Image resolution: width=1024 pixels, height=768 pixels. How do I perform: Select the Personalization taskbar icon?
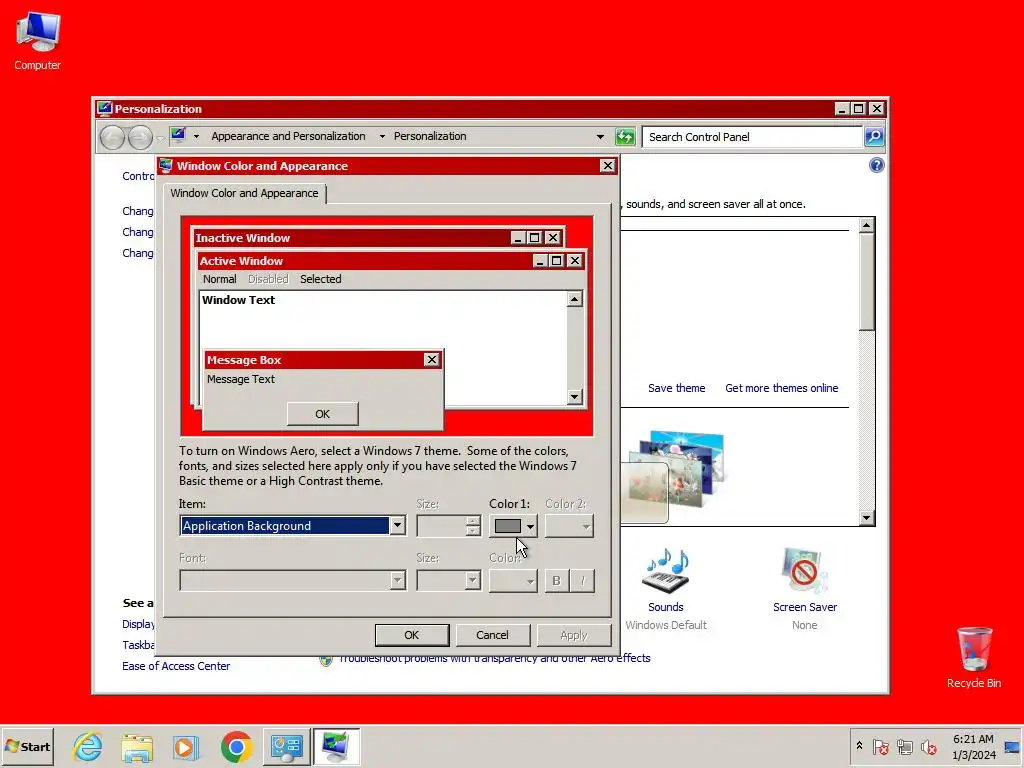(336, 746)
